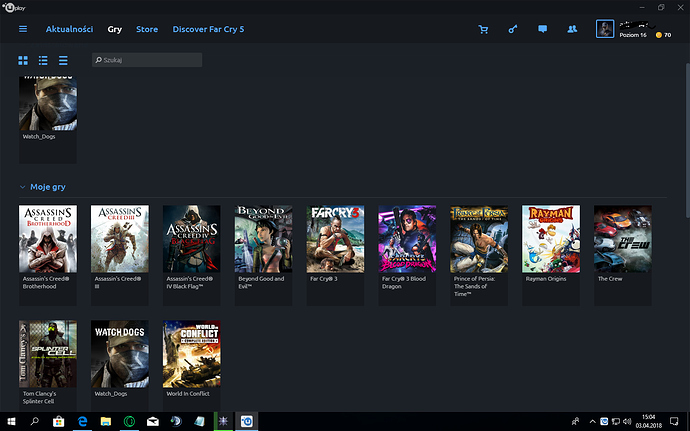This screenshot has height=431, width=690.
Task: Click the taskbar volume icon
Action: coord(627,422)
